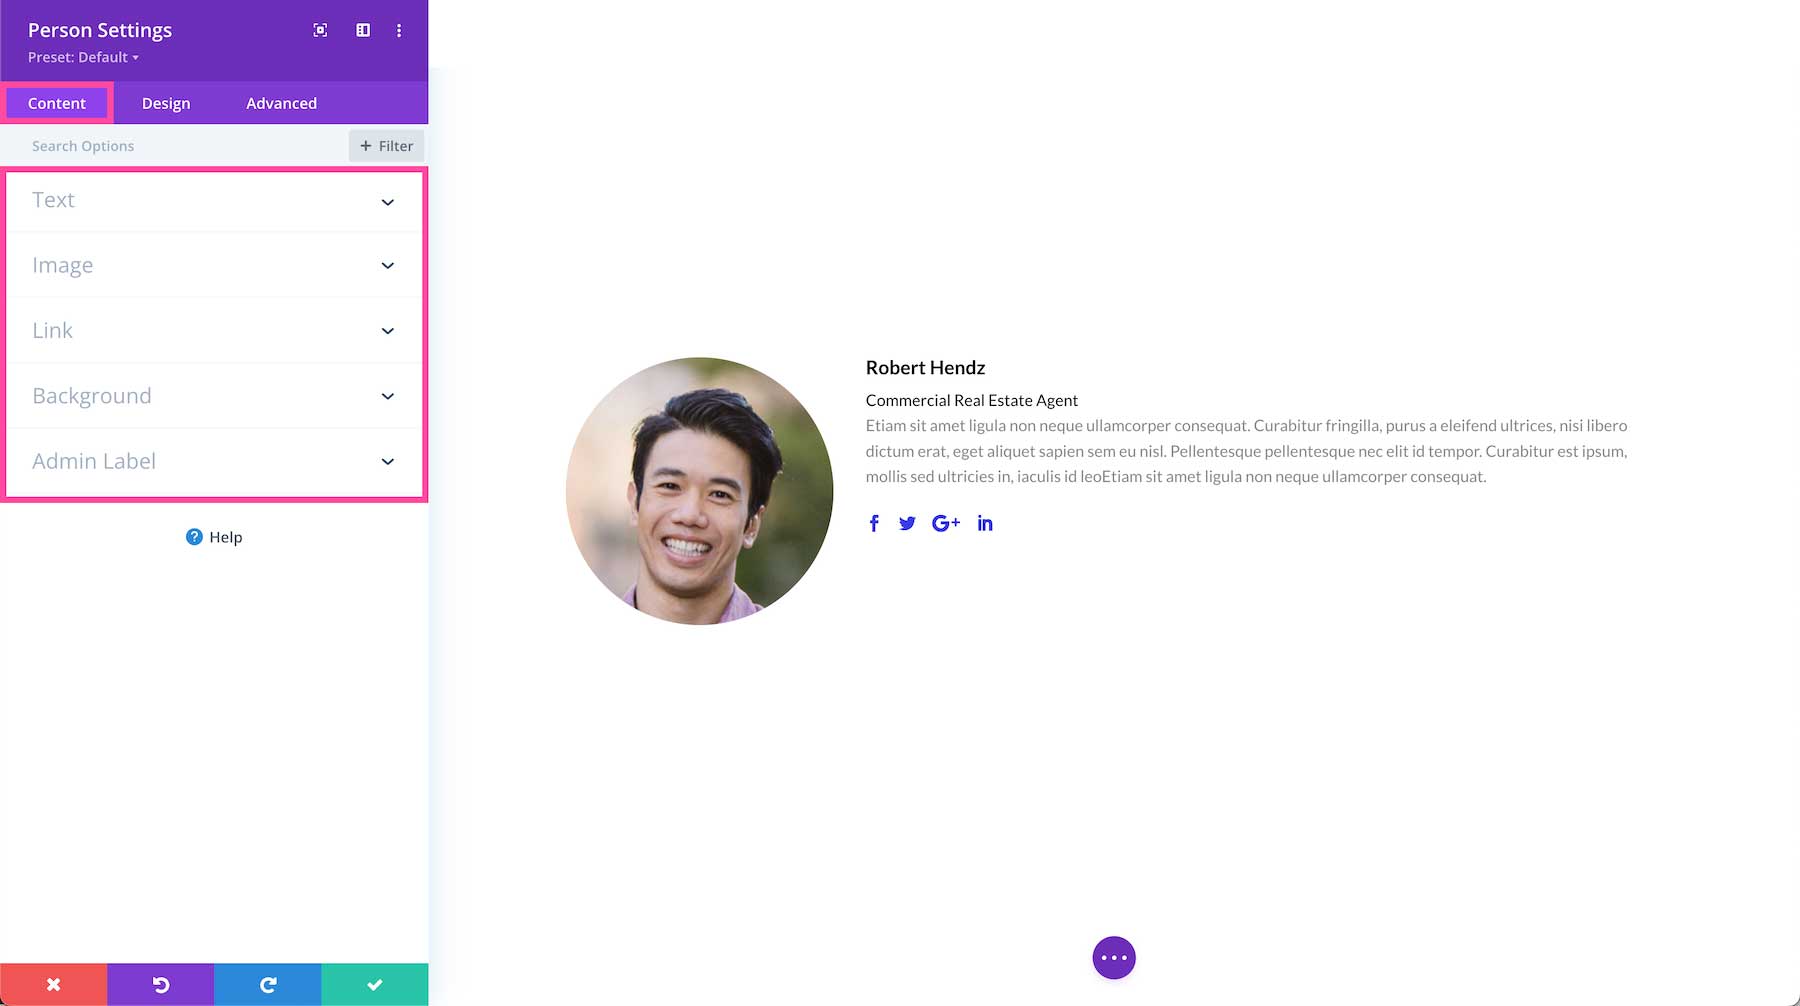Save changes with the green checkmark
The image size is (1800, 1006).
(374, 984)
